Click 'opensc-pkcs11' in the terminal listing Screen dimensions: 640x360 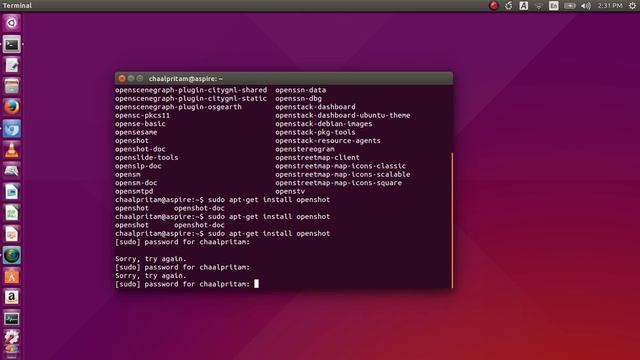(142, 115)
